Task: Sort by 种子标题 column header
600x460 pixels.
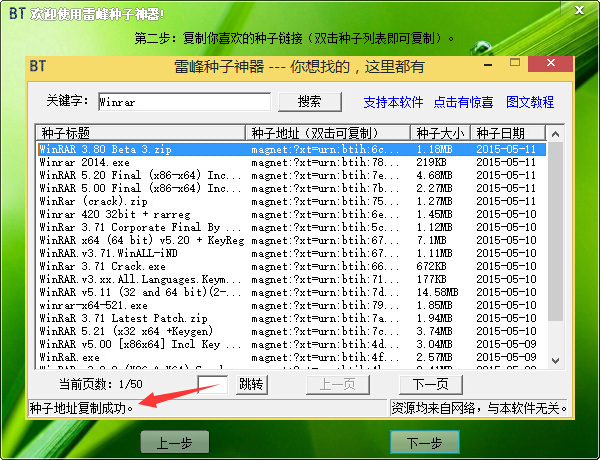Action: coord(140,133)
